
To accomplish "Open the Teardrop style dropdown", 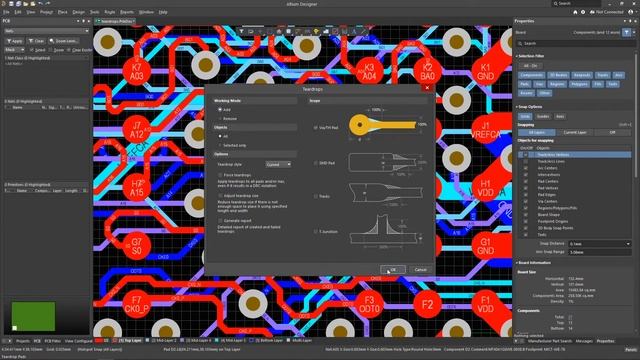I will [x=278, y=164].
